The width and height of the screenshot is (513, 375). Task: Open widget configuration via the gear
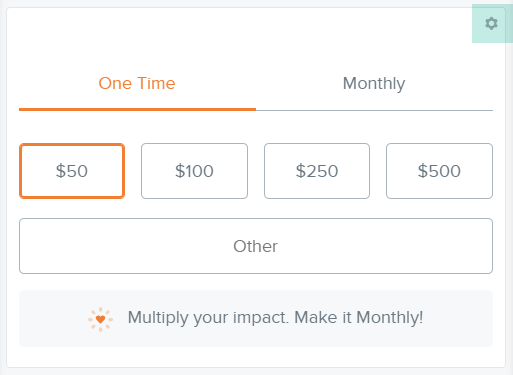(491, 24)
